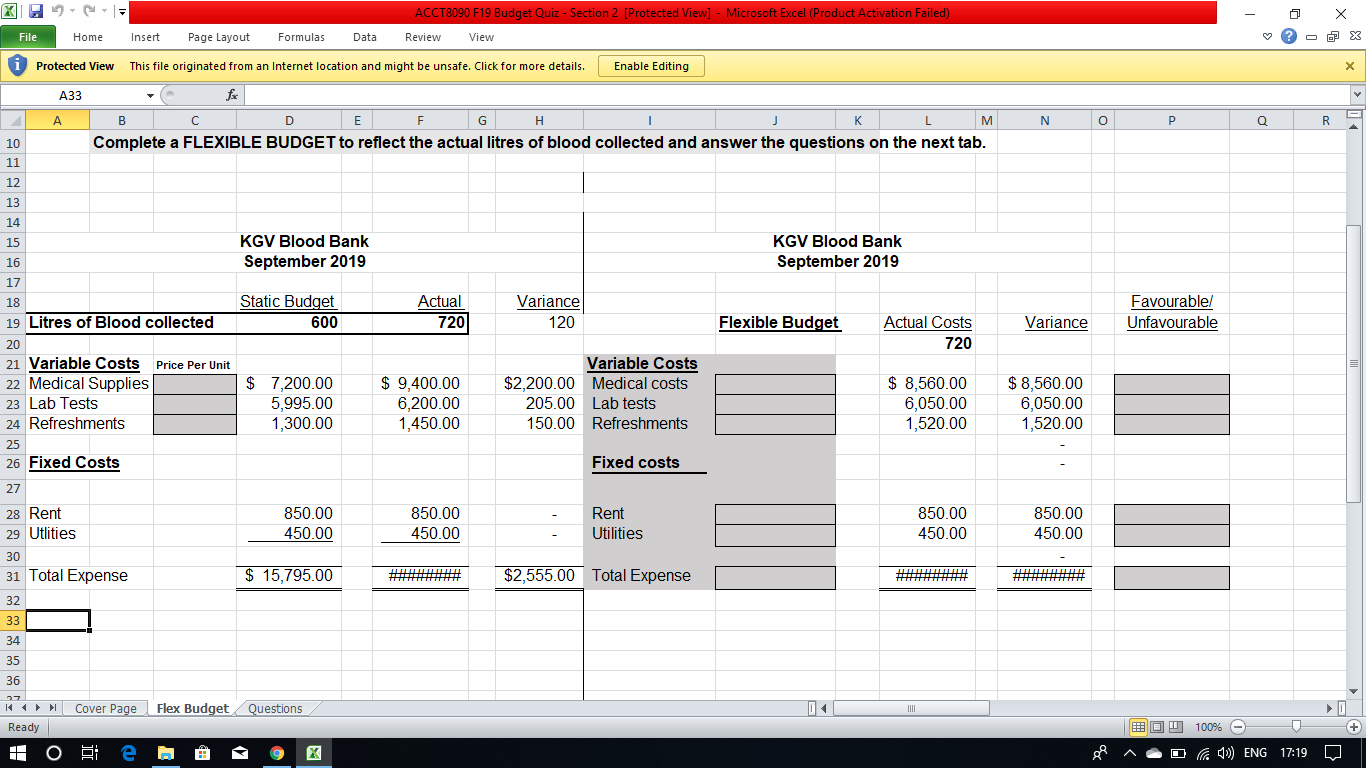Switch to the Questions sheet tab
This screenshot has width=1366, height=768.
(x=275, y=708)
